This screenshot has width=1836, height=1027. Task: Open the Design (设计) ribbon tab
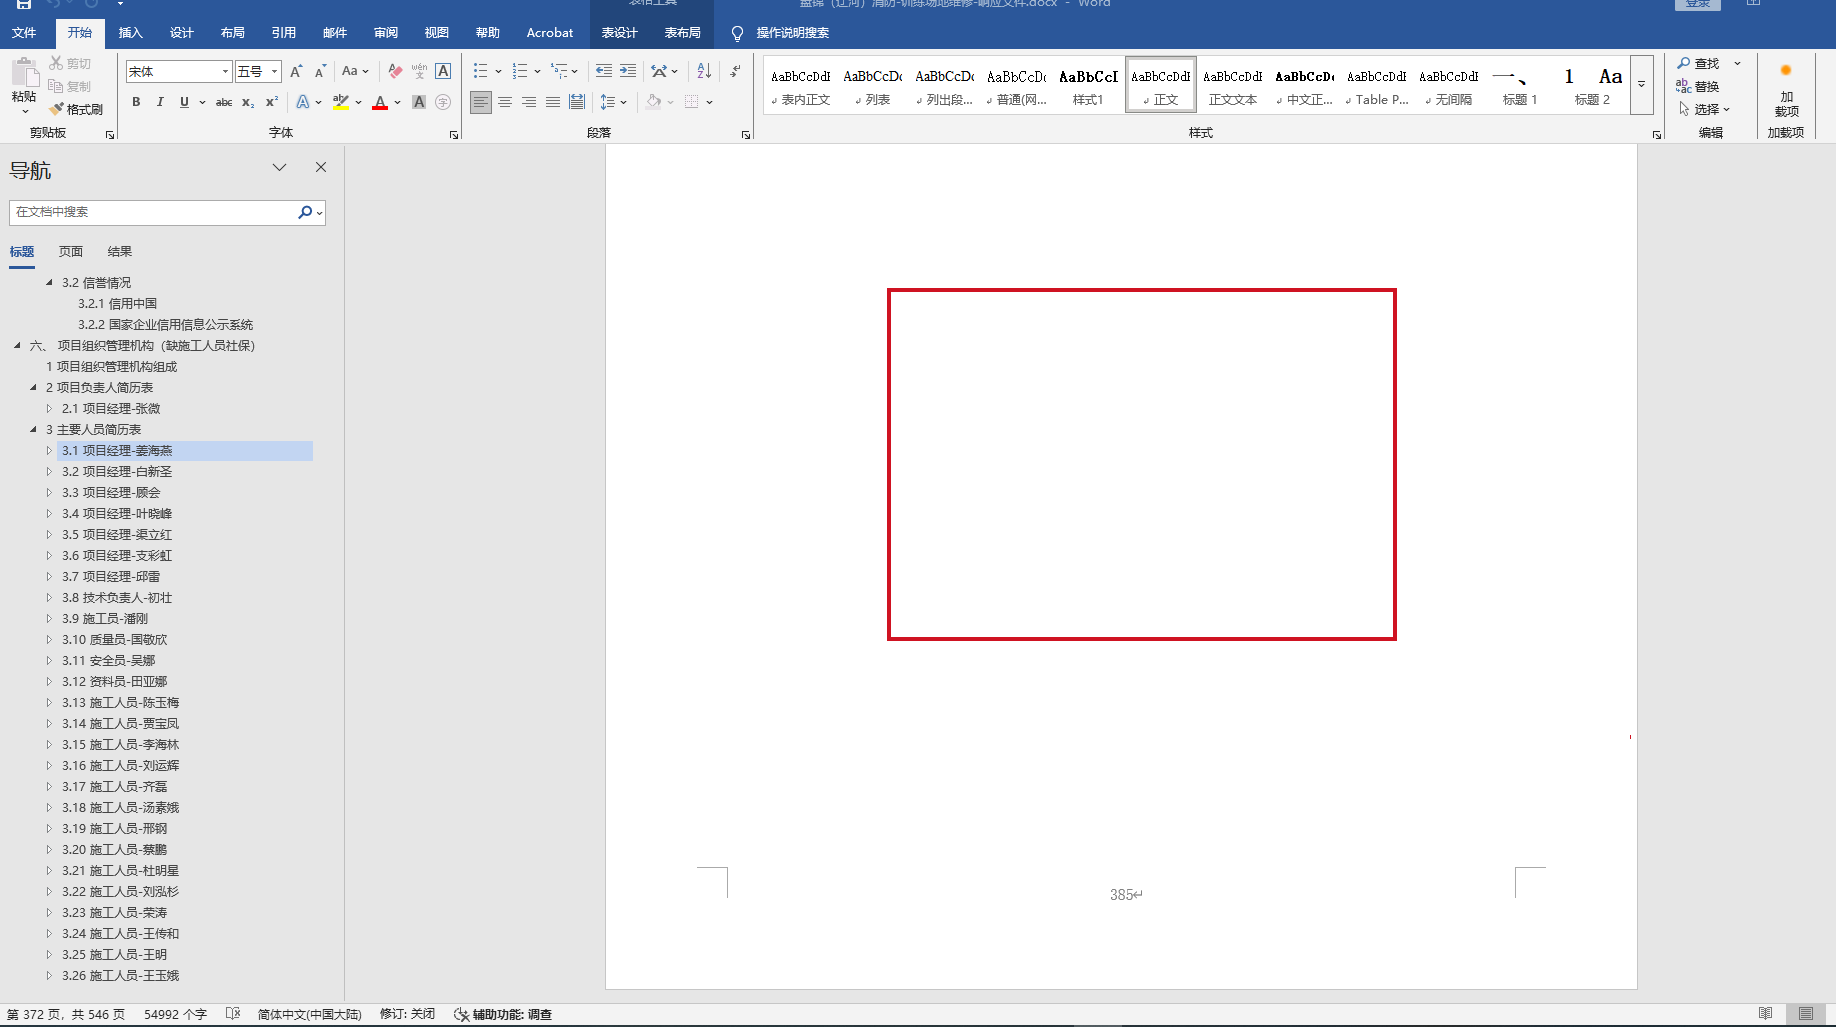click(181, 33)
